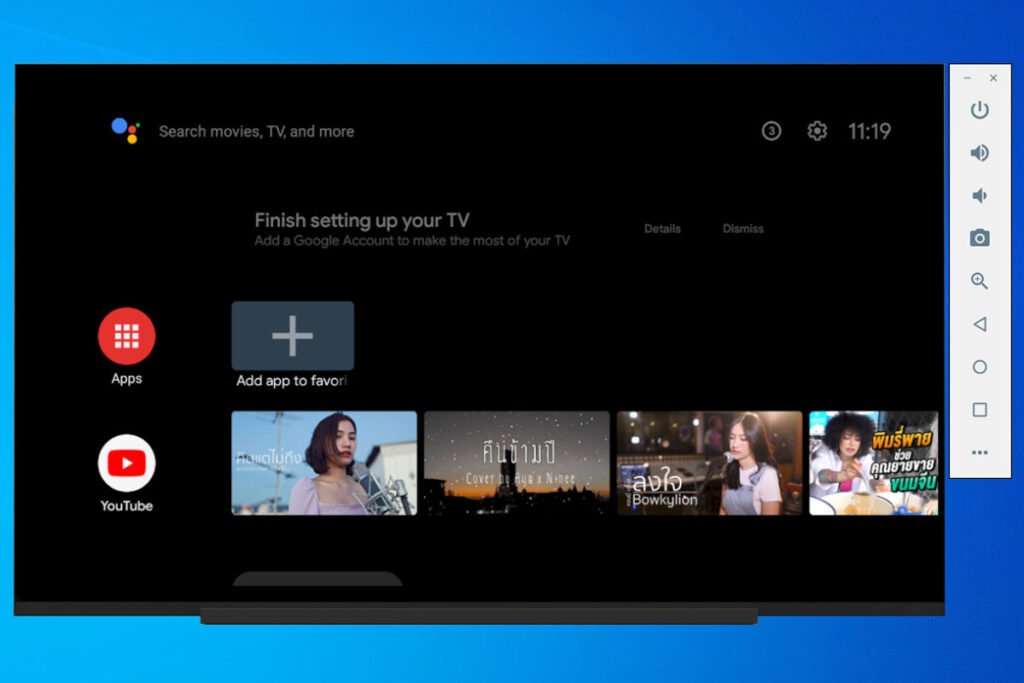Click the search movies and TV field
The image size is (1024, 683).
(256, 131)
